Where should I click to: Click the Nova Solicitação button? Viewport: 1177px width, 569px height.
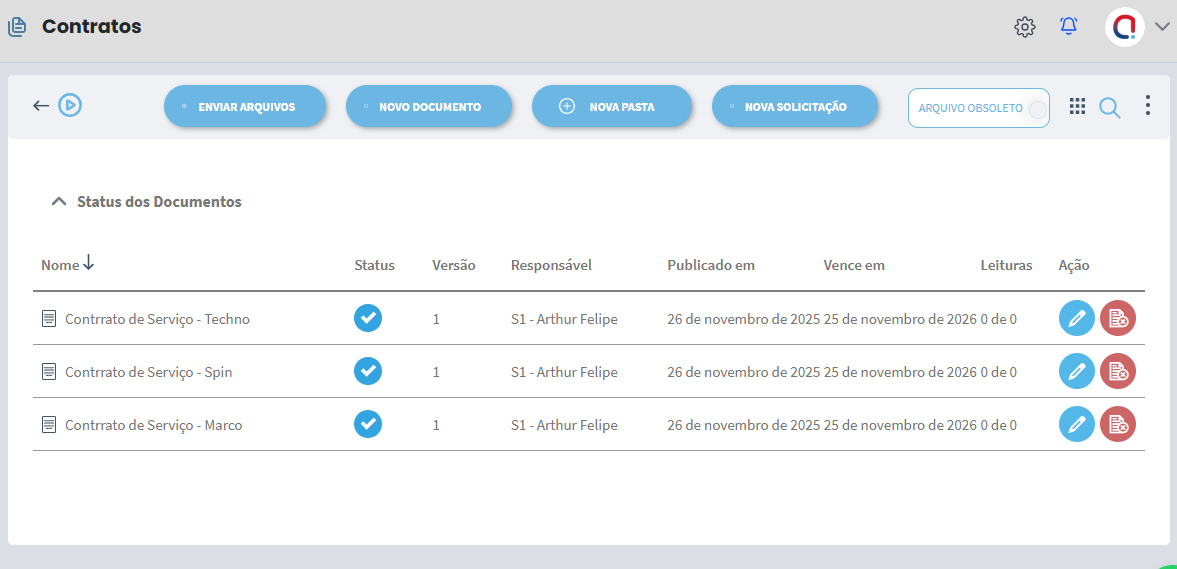pos(795,107)
